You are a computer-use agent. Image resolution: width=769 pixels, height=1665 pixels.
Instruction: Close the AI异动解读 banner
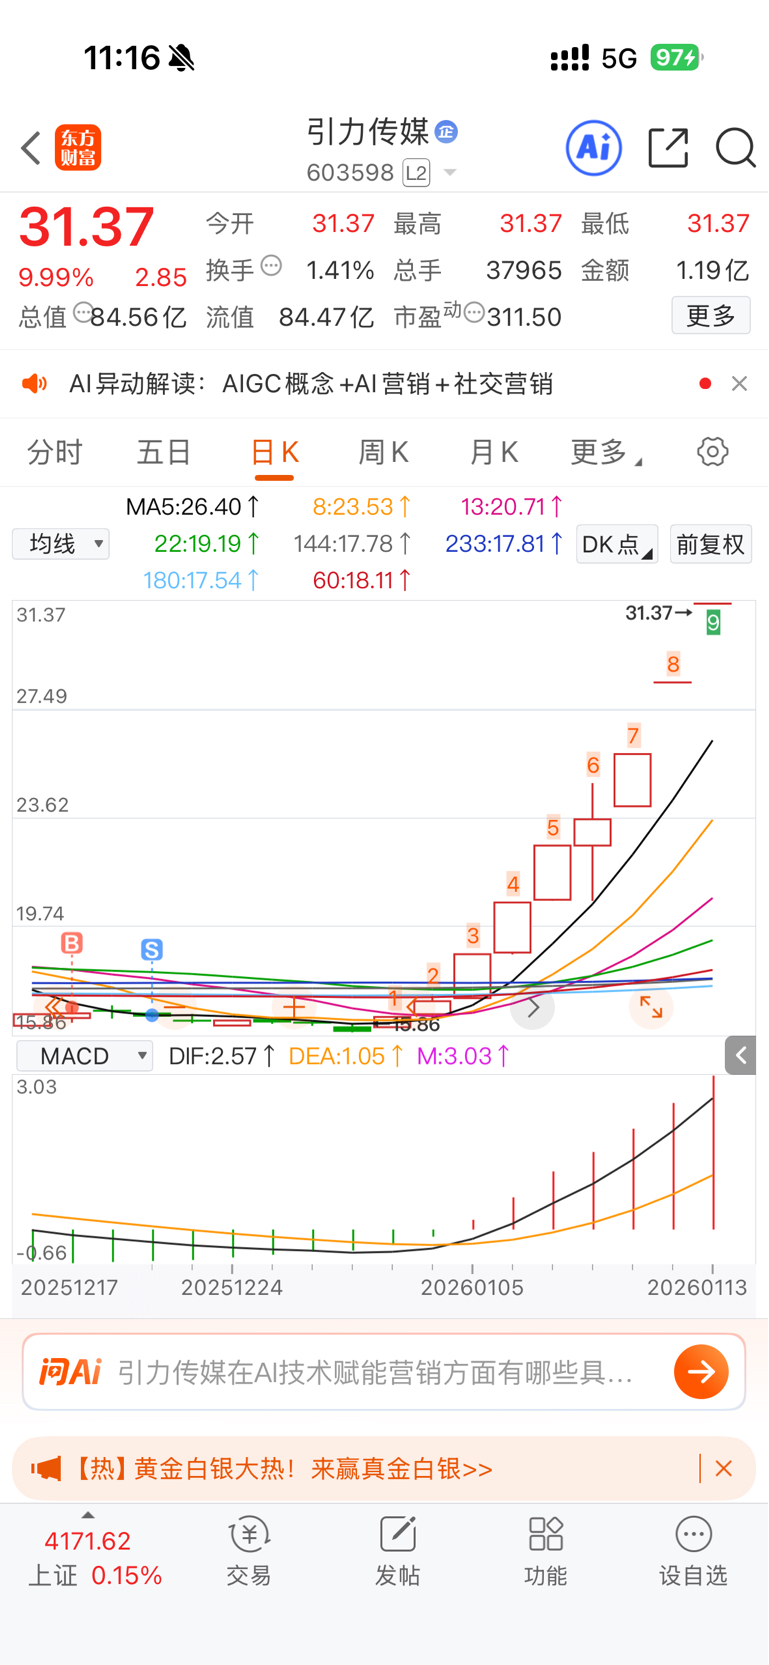pyautogui.click(x=739, y=384)
